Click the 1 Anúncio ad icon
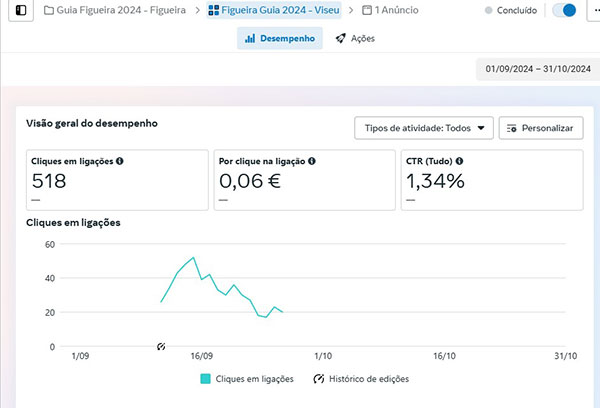 367,10
